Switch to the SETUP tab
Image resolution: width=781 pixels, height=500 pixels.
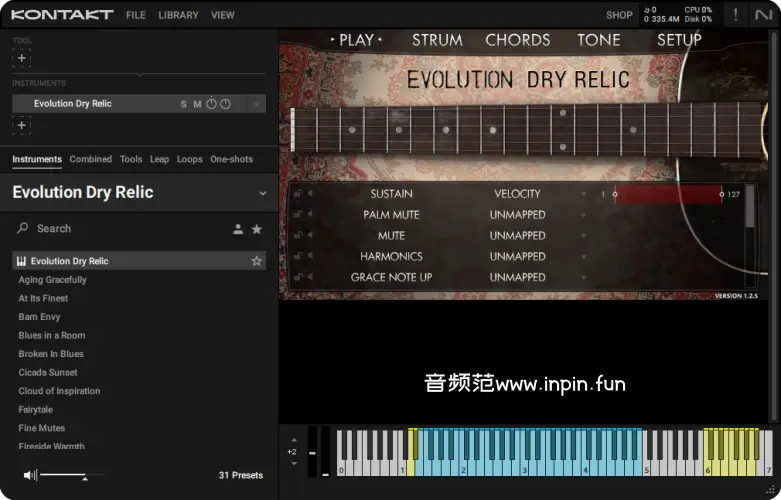(679, 40)
